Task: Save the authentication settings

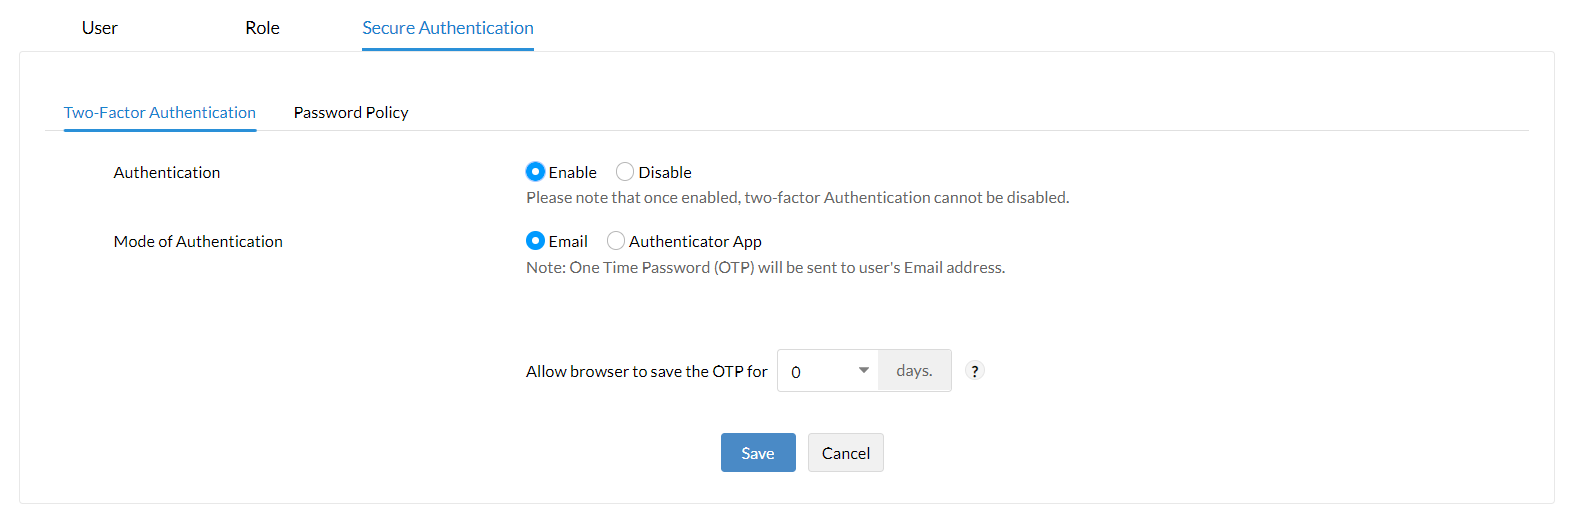Action: pos(758,453)
